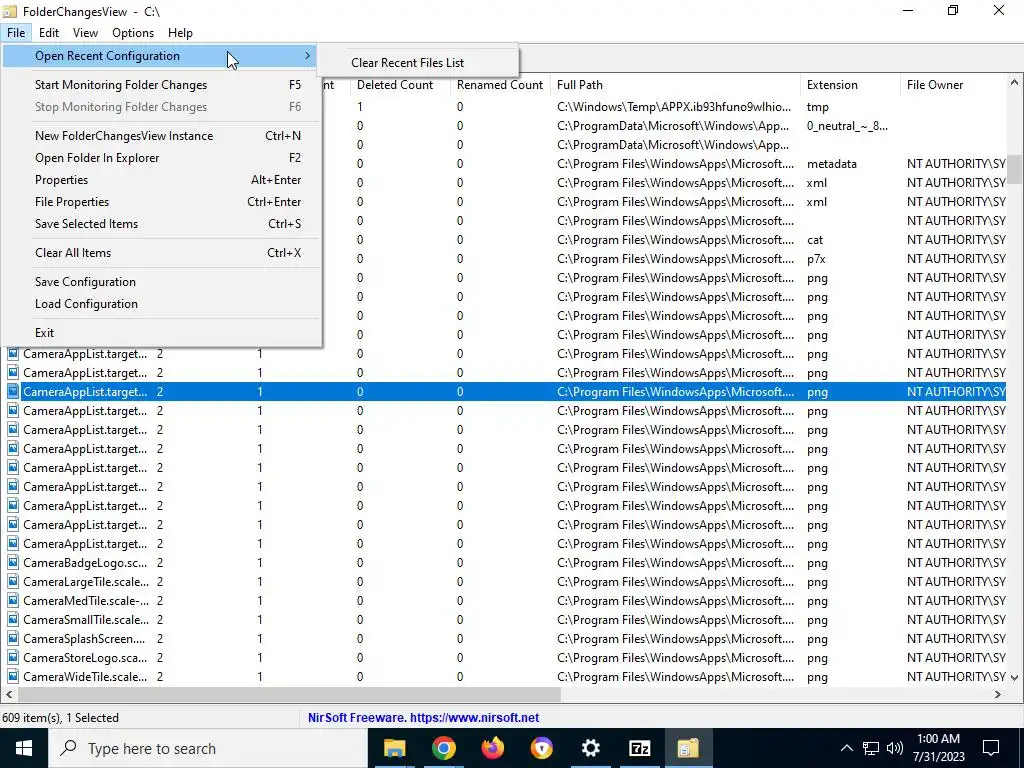Select the CameraWideTile.scale... file name
This screenshot has width=1024, height=768.
click(x=85, y=677)
